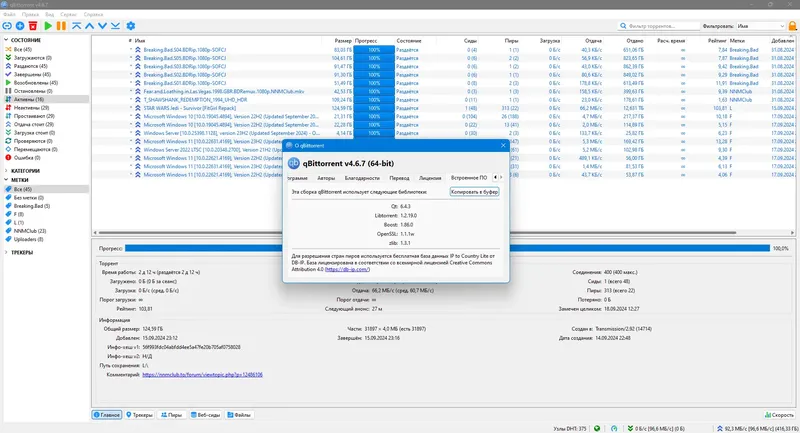Open the Вид menu

point(49,15)
